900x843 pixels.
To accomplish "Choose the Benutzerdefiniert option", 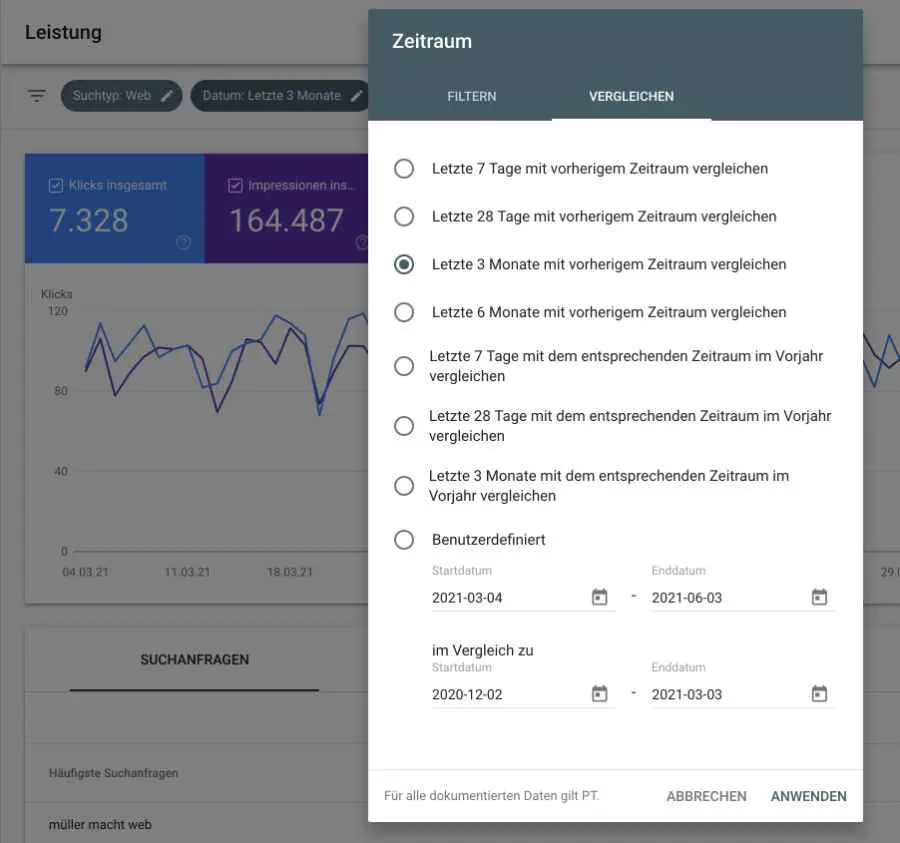I will 404,539.
